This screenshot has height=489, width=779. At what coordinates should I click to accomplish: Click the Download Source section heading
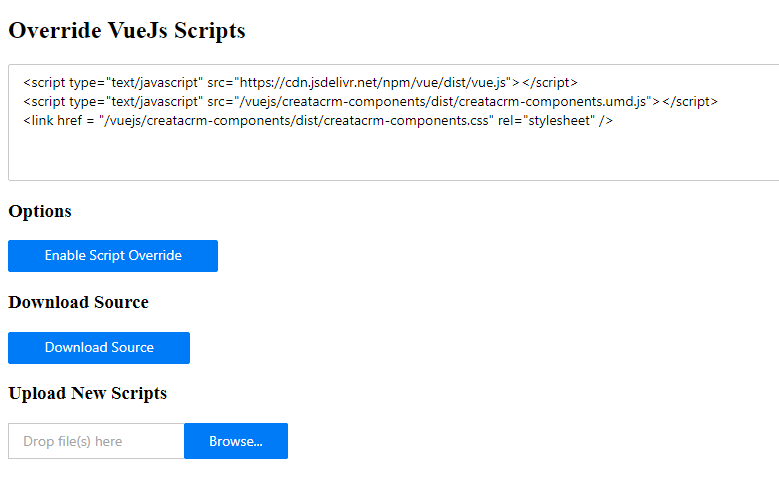pyautogui.click(x=78, y=302)
